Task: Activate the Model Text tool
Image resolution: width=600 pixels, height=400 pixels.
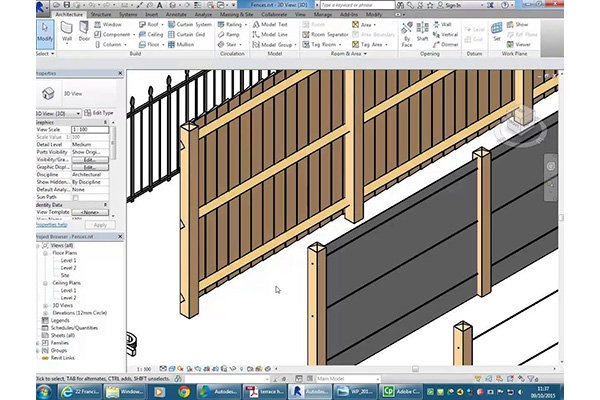Action: point(270,24)
